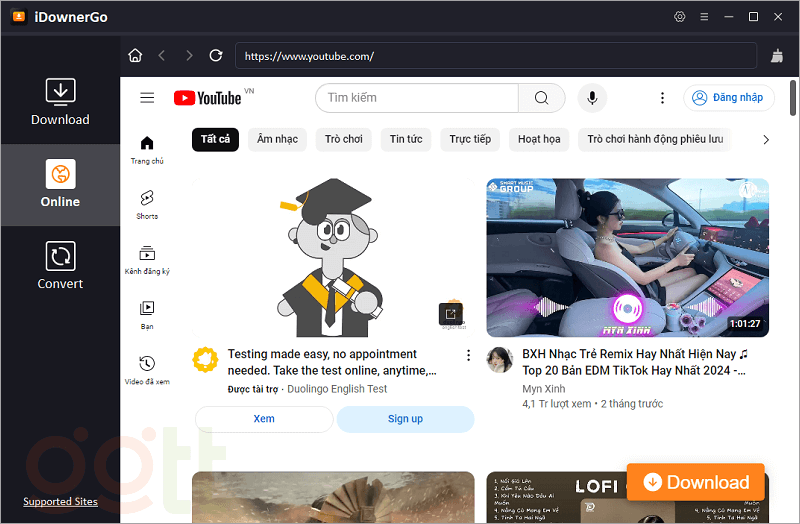The height and width of the screenshot is (524, 800).
Task: Open YouTube three-dot settings menu
Action: pyautogui.click(x=662, y=98)
